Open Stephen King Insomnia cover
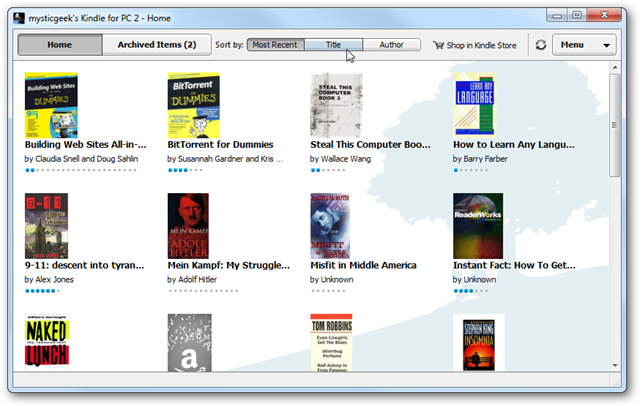 point(479,342)
